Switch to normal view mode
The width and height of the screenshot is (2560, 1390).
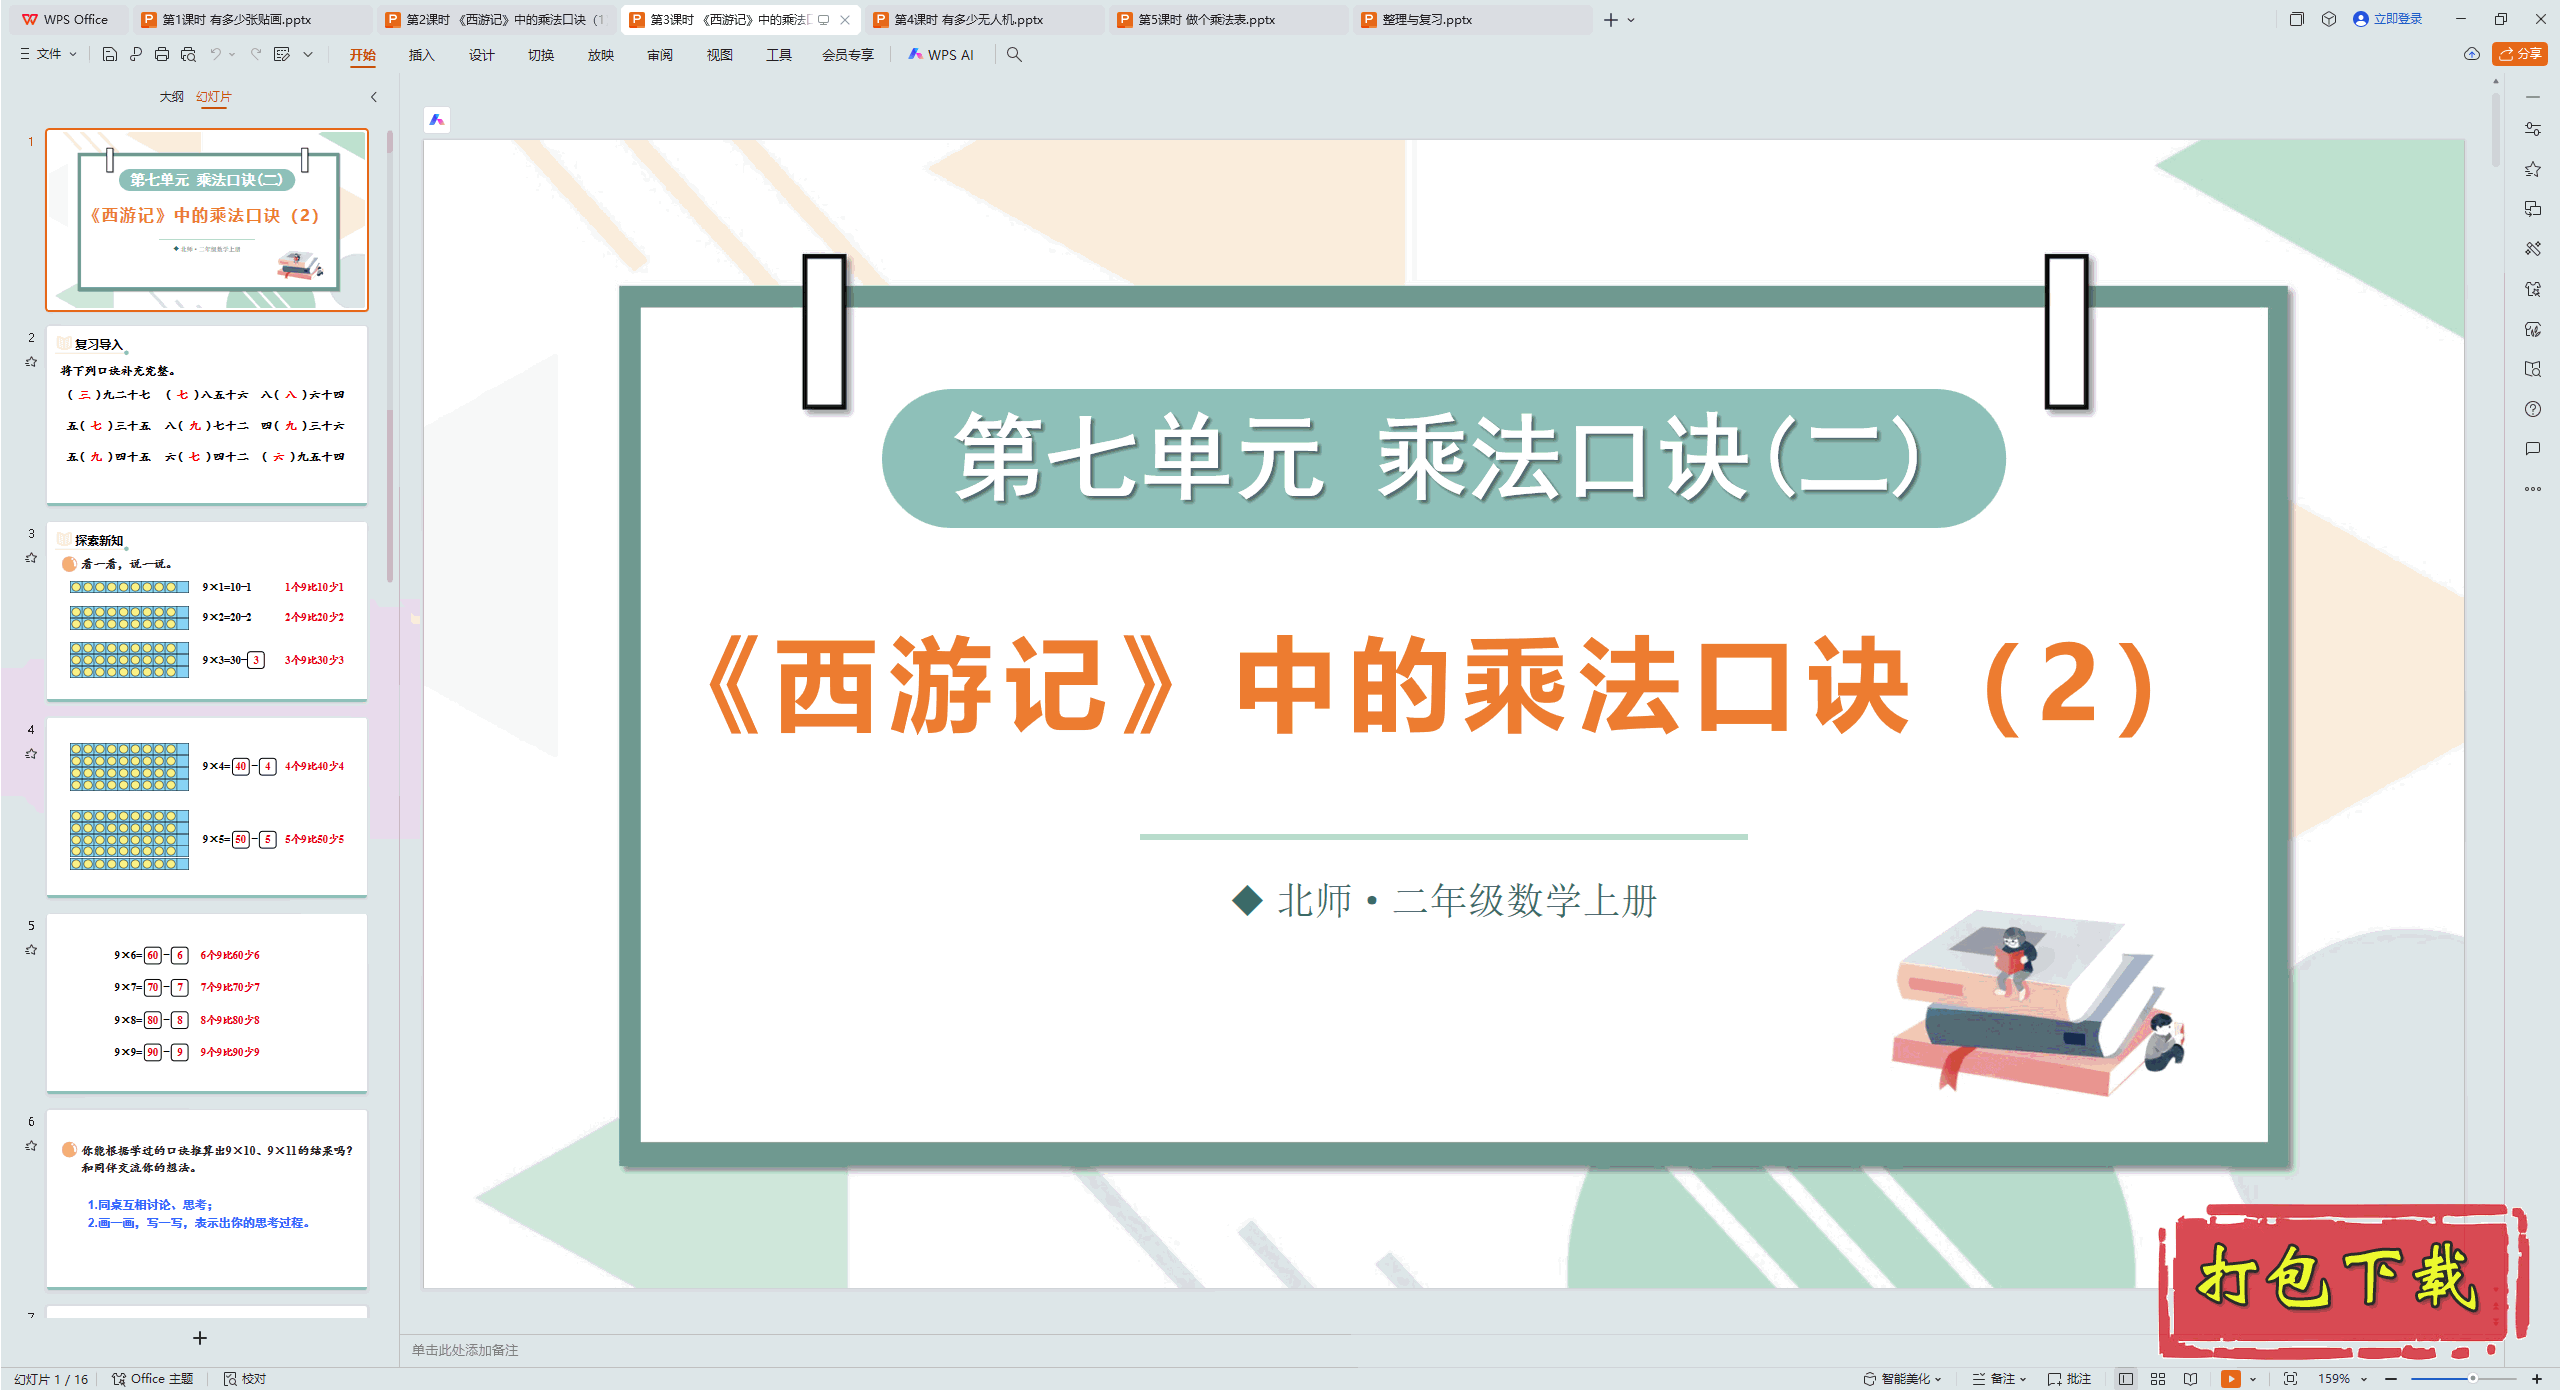point(2126,1378)
